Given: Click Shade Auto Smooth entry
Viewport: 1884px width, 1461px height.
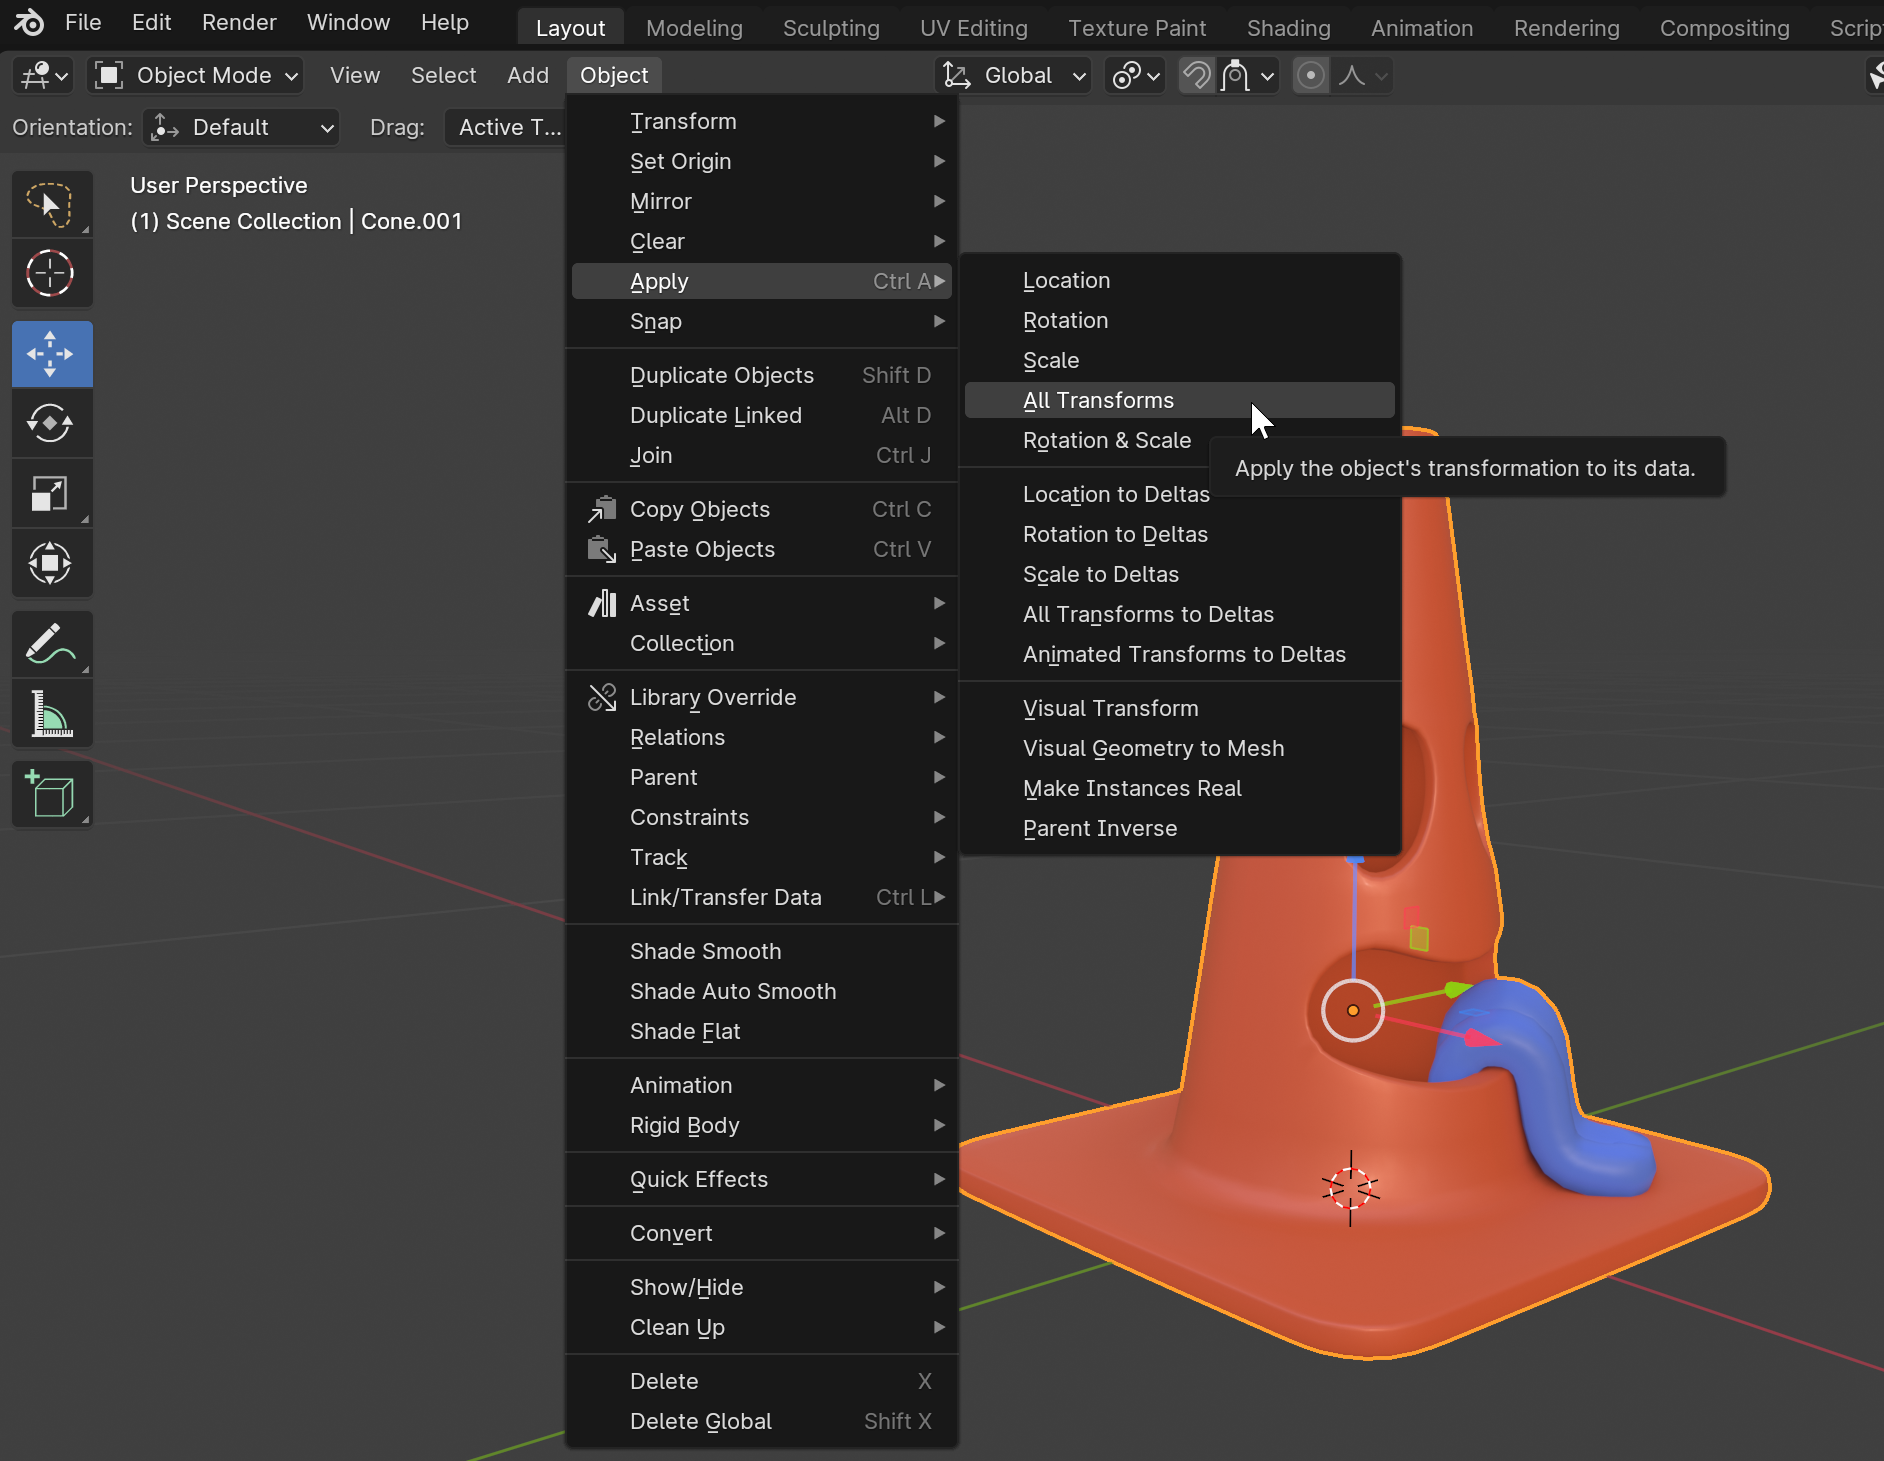Looking at the screenshot, I should pos(762,991).
